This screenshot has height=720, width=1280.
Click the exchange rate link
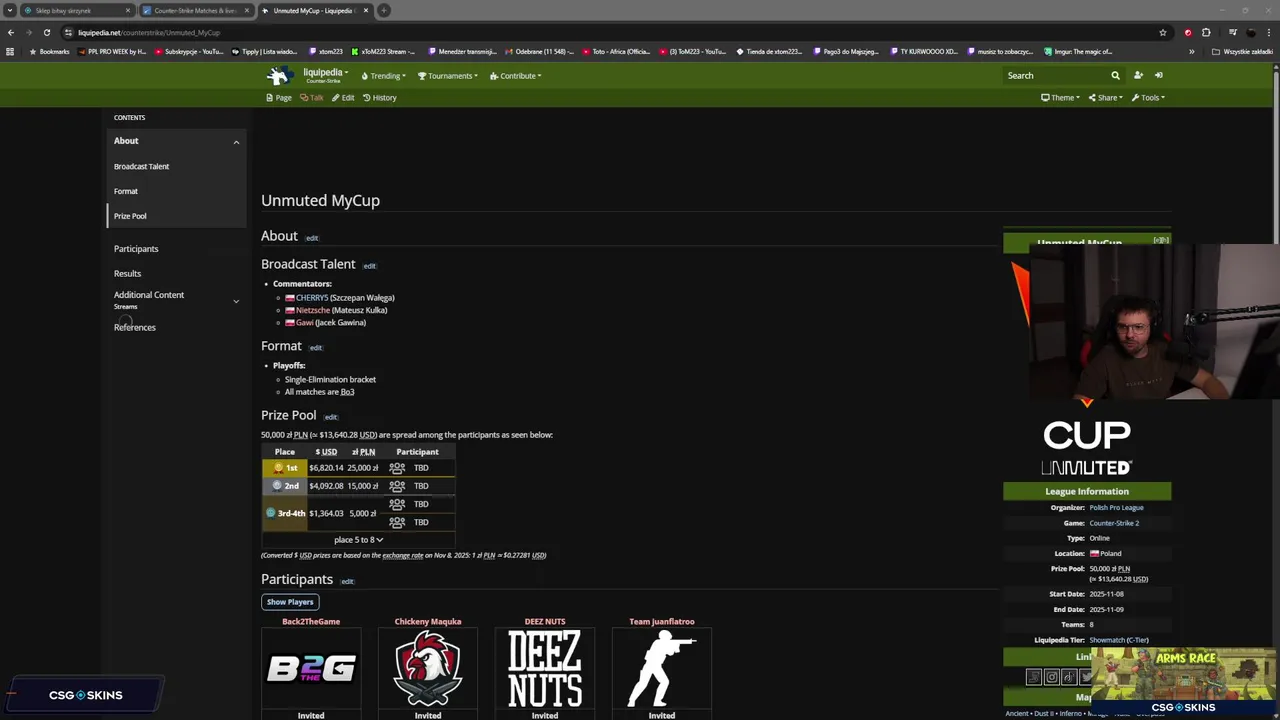point(403,555)
